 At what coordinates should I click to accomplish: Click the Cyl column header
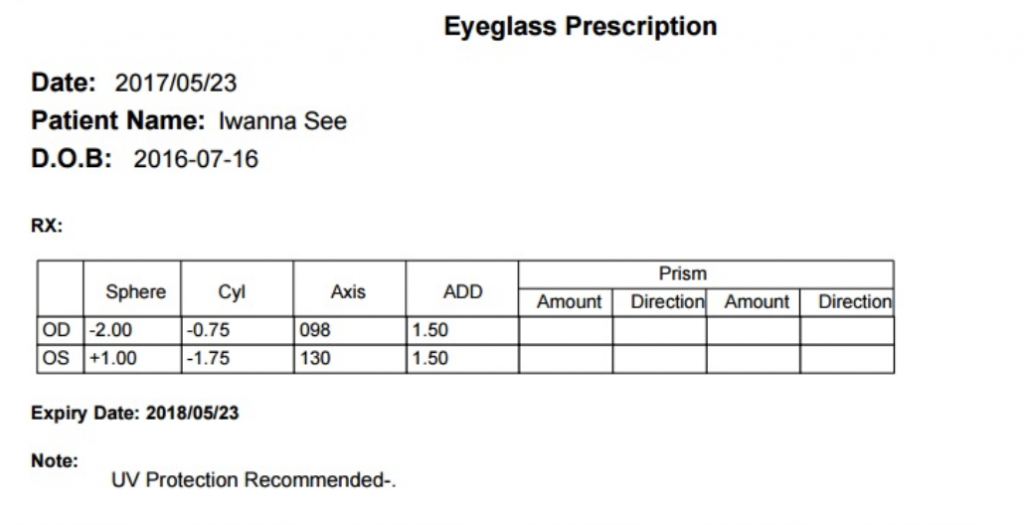tap(231, 292)
